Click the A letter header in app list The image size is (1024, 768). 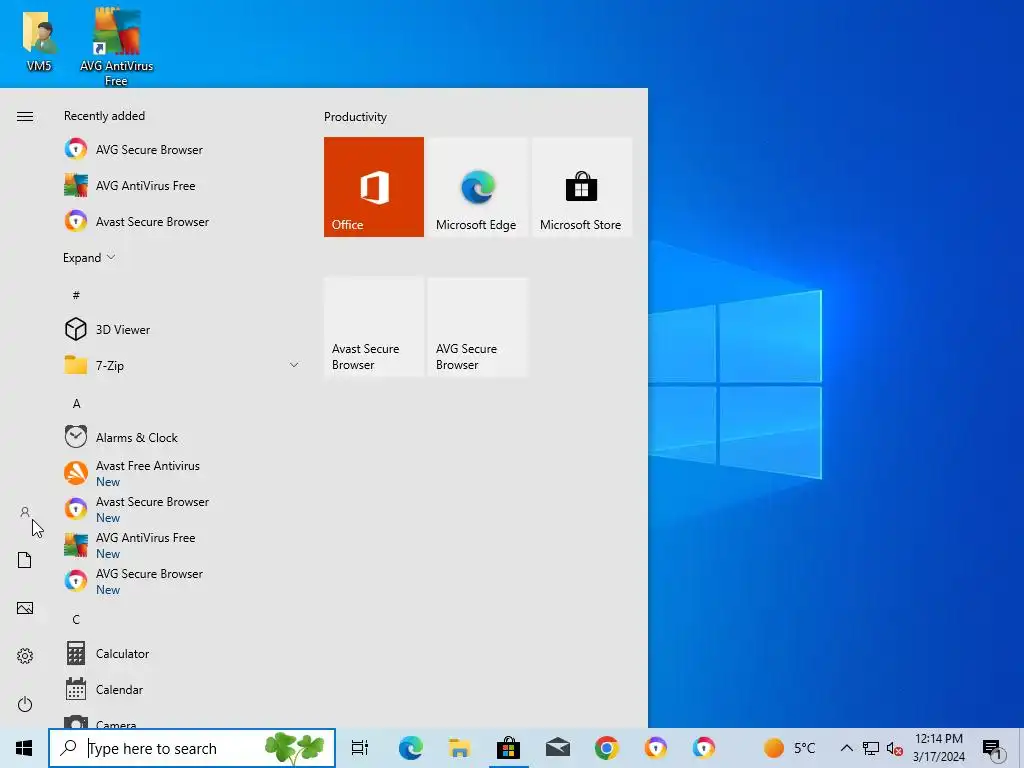click(76, 404)
